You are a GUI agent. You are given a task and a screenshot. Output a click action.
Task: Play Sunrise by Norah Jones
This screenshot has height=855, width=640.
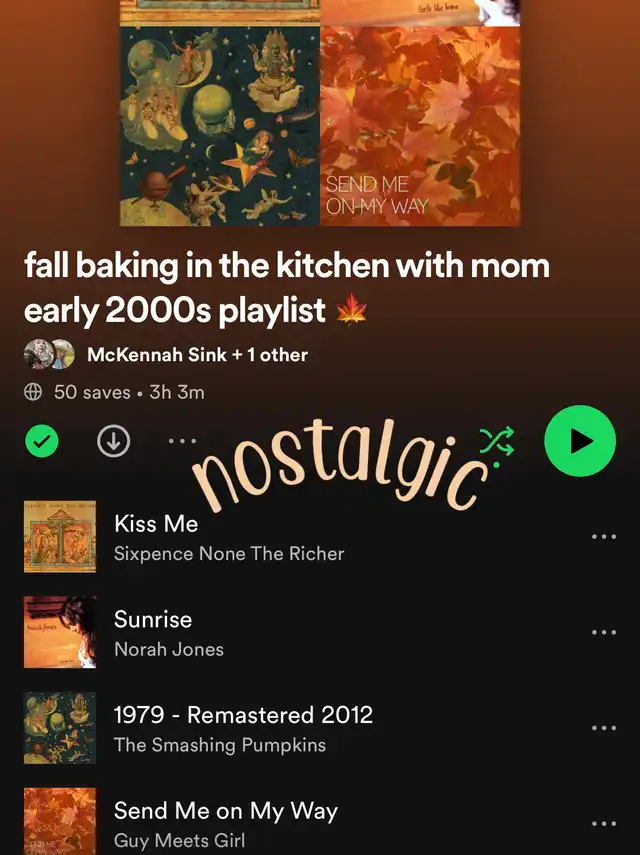click(320, 633)
